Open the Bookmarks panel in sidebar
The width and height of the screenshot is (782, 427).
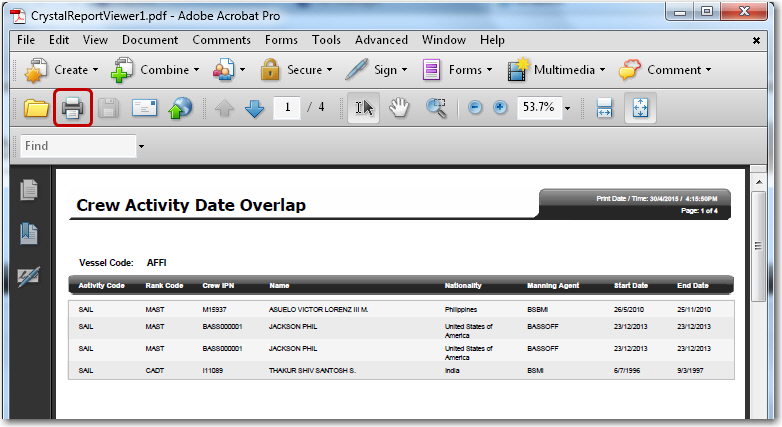pyautogui.click(x=29, y=233)
